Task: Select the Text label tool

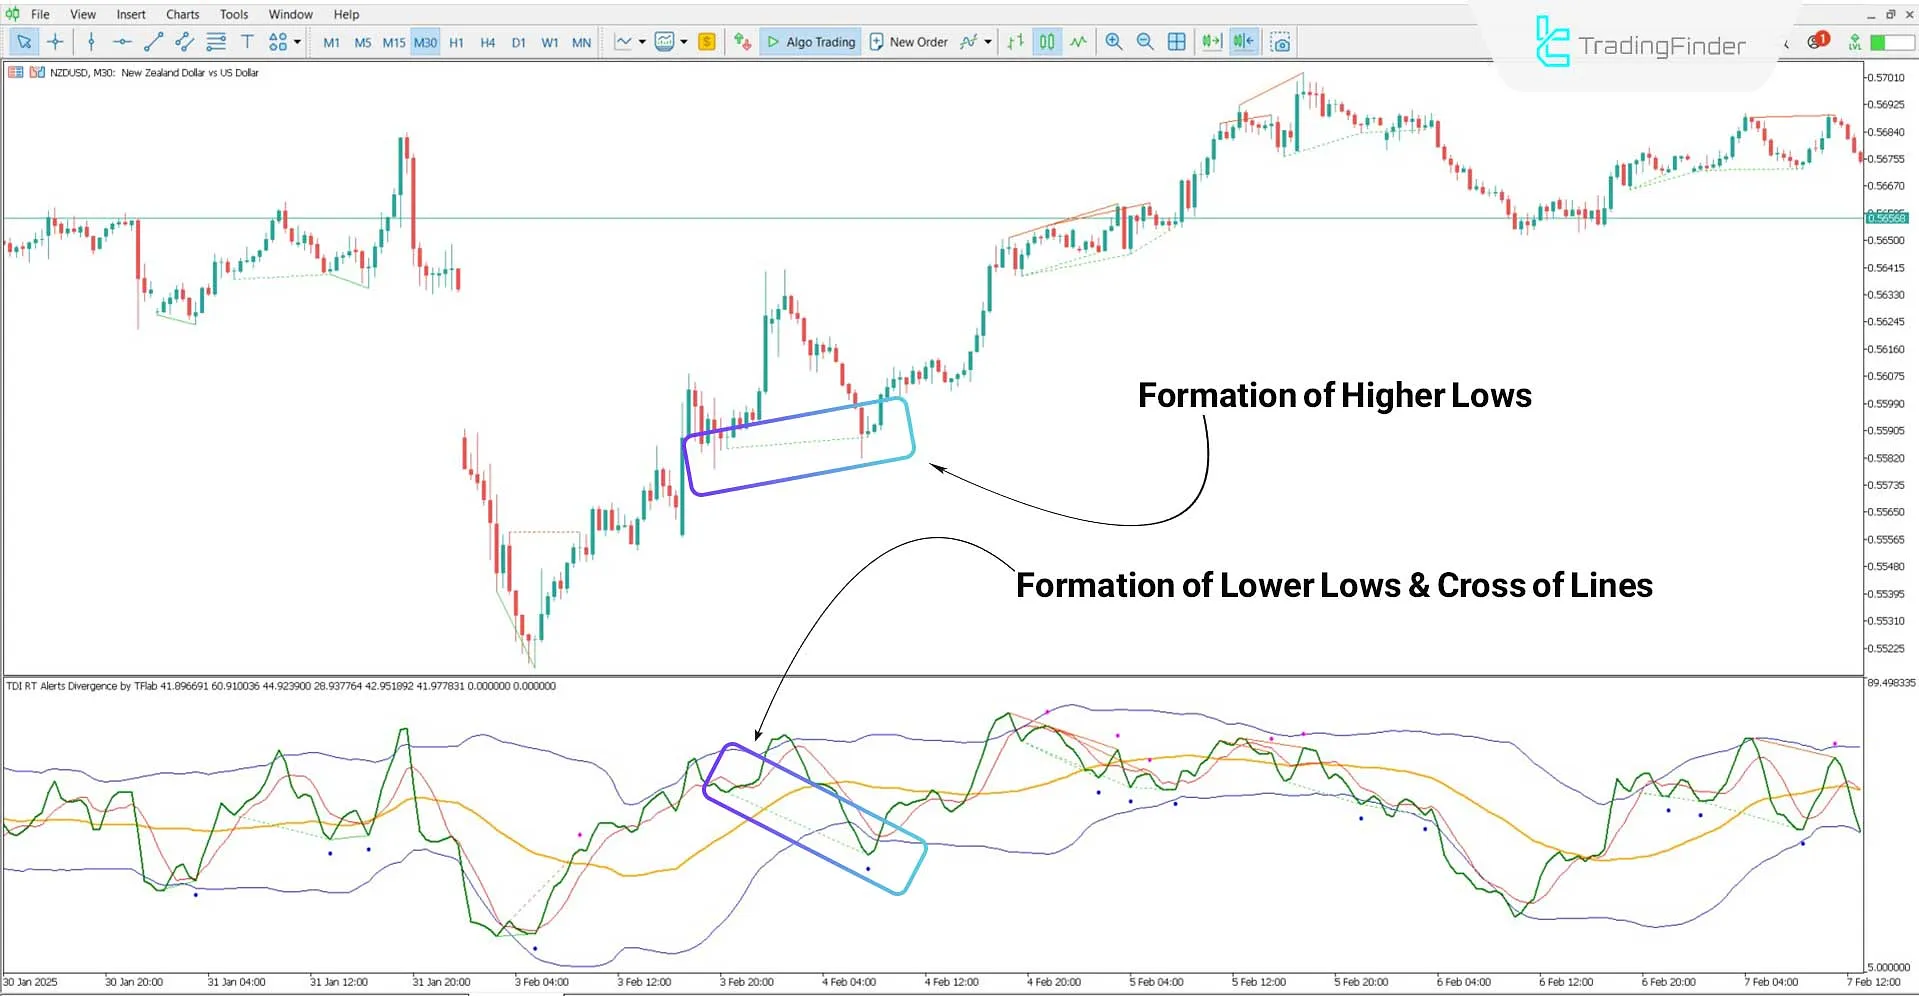Action: (x=247, y=41)
